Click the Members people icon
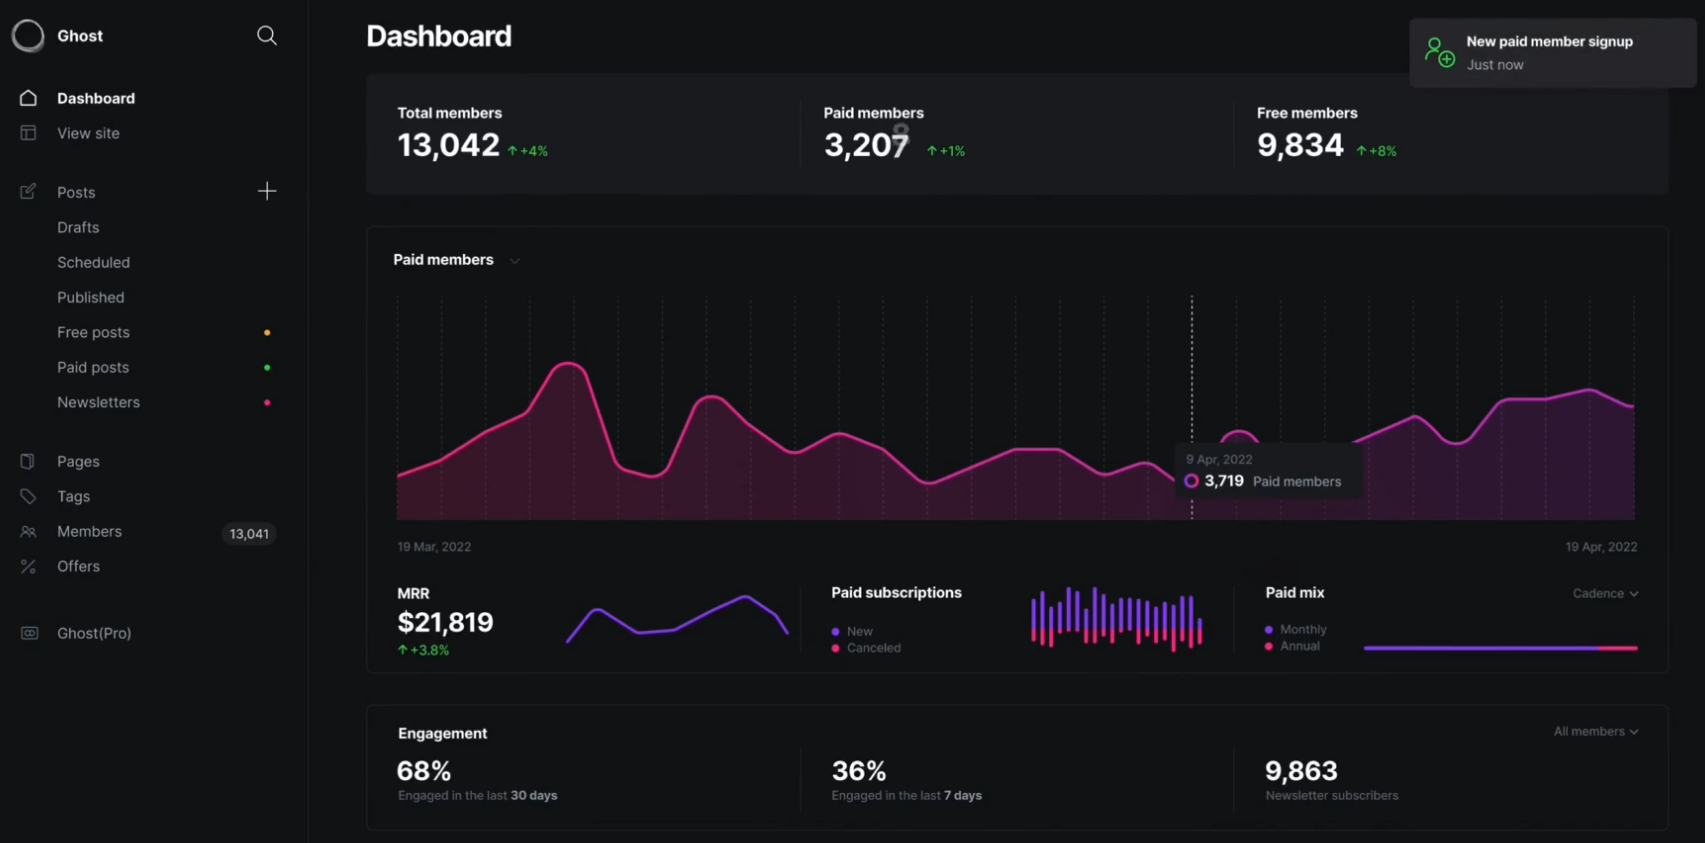This screenshot has height=843, width=1705. pos(28,532)
